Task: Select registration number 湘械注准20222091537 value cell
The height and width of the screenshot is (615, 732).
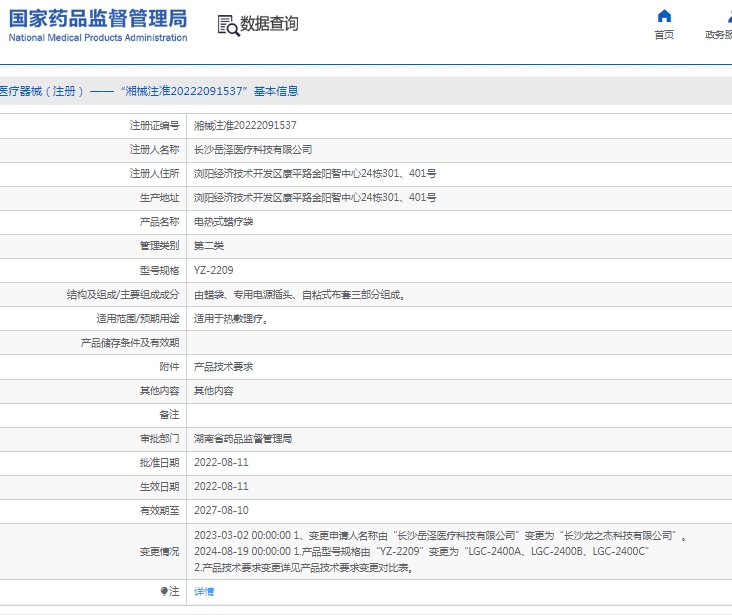Action: [245, 125]
